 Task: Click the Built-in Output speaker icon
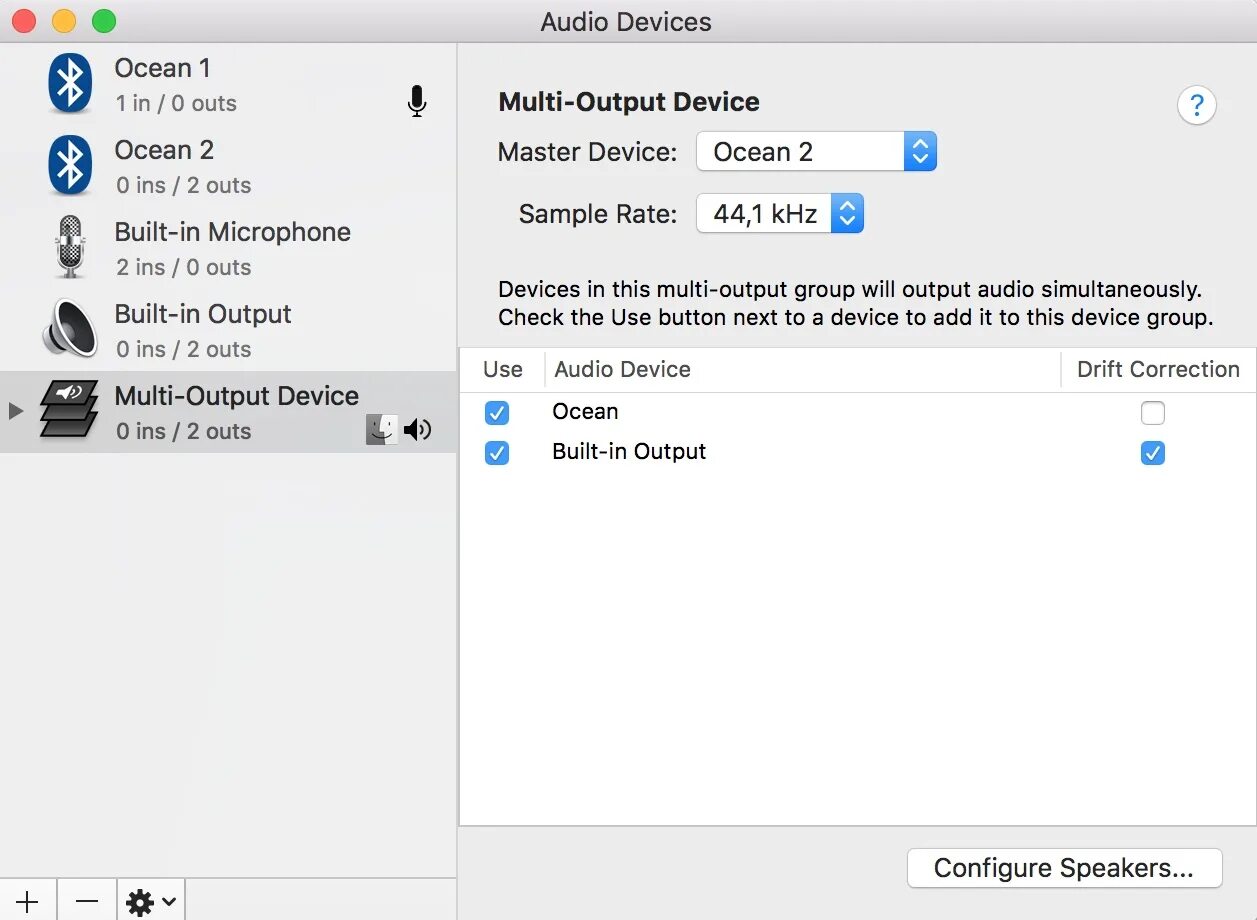[70, 329]
